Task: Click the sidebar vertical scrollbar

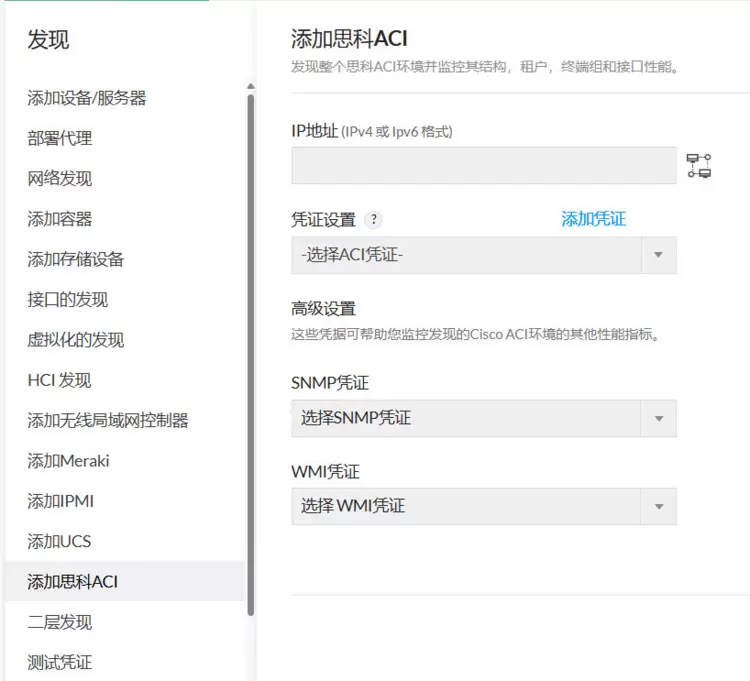Action: (x=251, y=355)
